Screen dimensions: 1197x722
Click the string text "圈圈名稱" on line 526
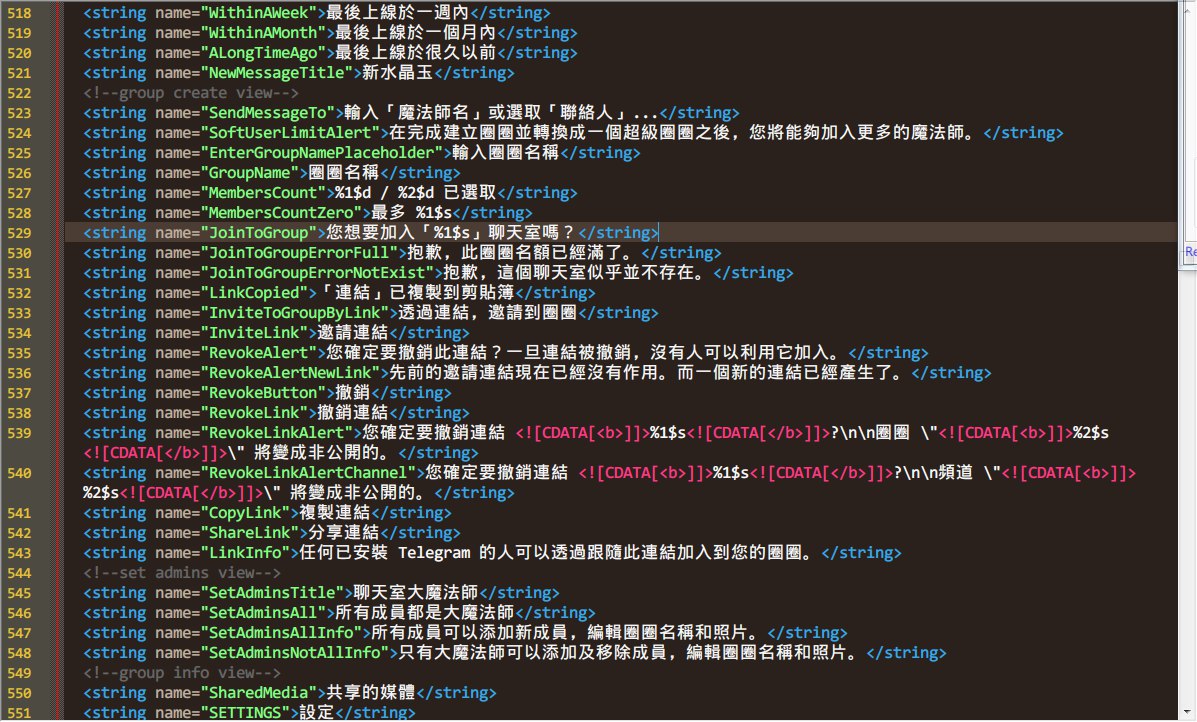pos(344,172)
